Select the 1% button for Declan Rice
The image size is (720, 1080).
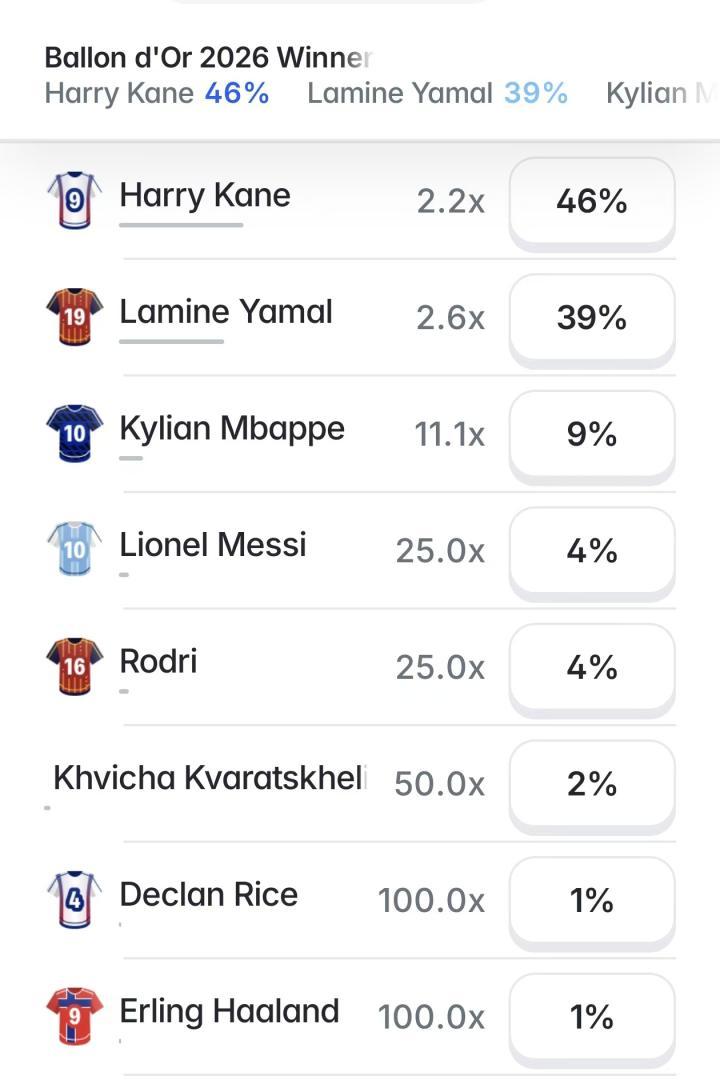[x=592, y=900]
